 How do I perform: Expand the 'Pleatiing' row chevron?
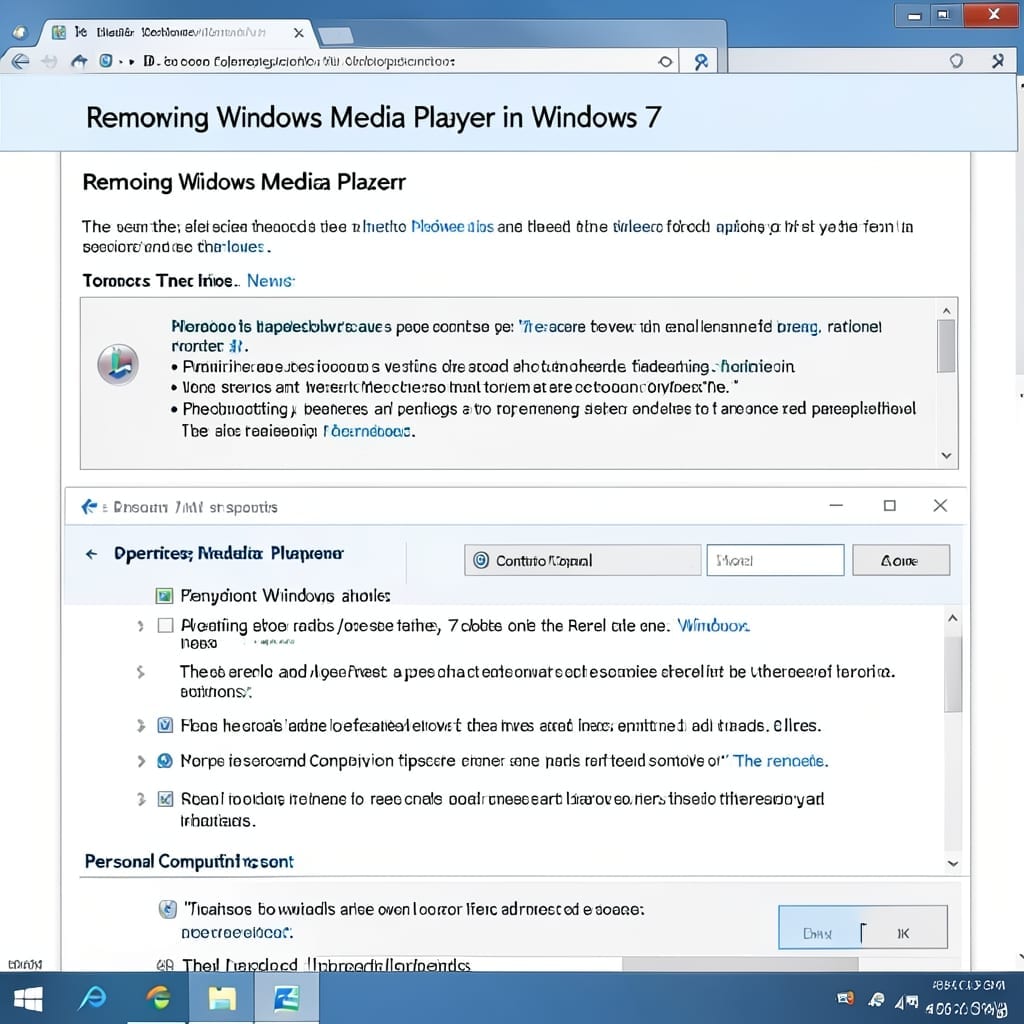point(140,626)
